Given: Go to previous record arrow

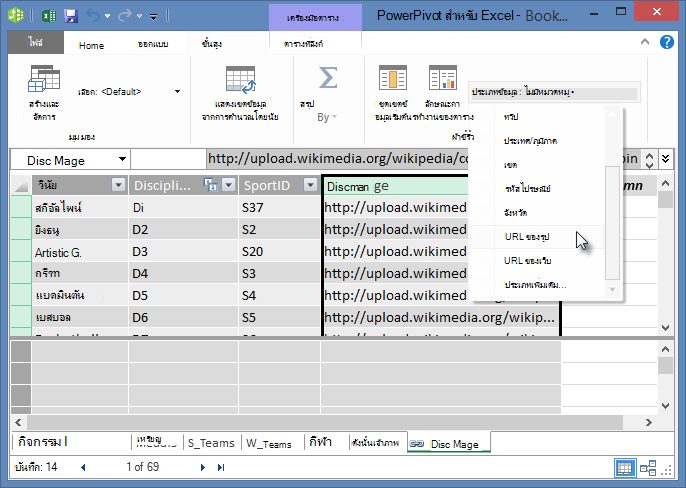Looking at the screenshot, I should pyautogui.click(x=83, y=467).
